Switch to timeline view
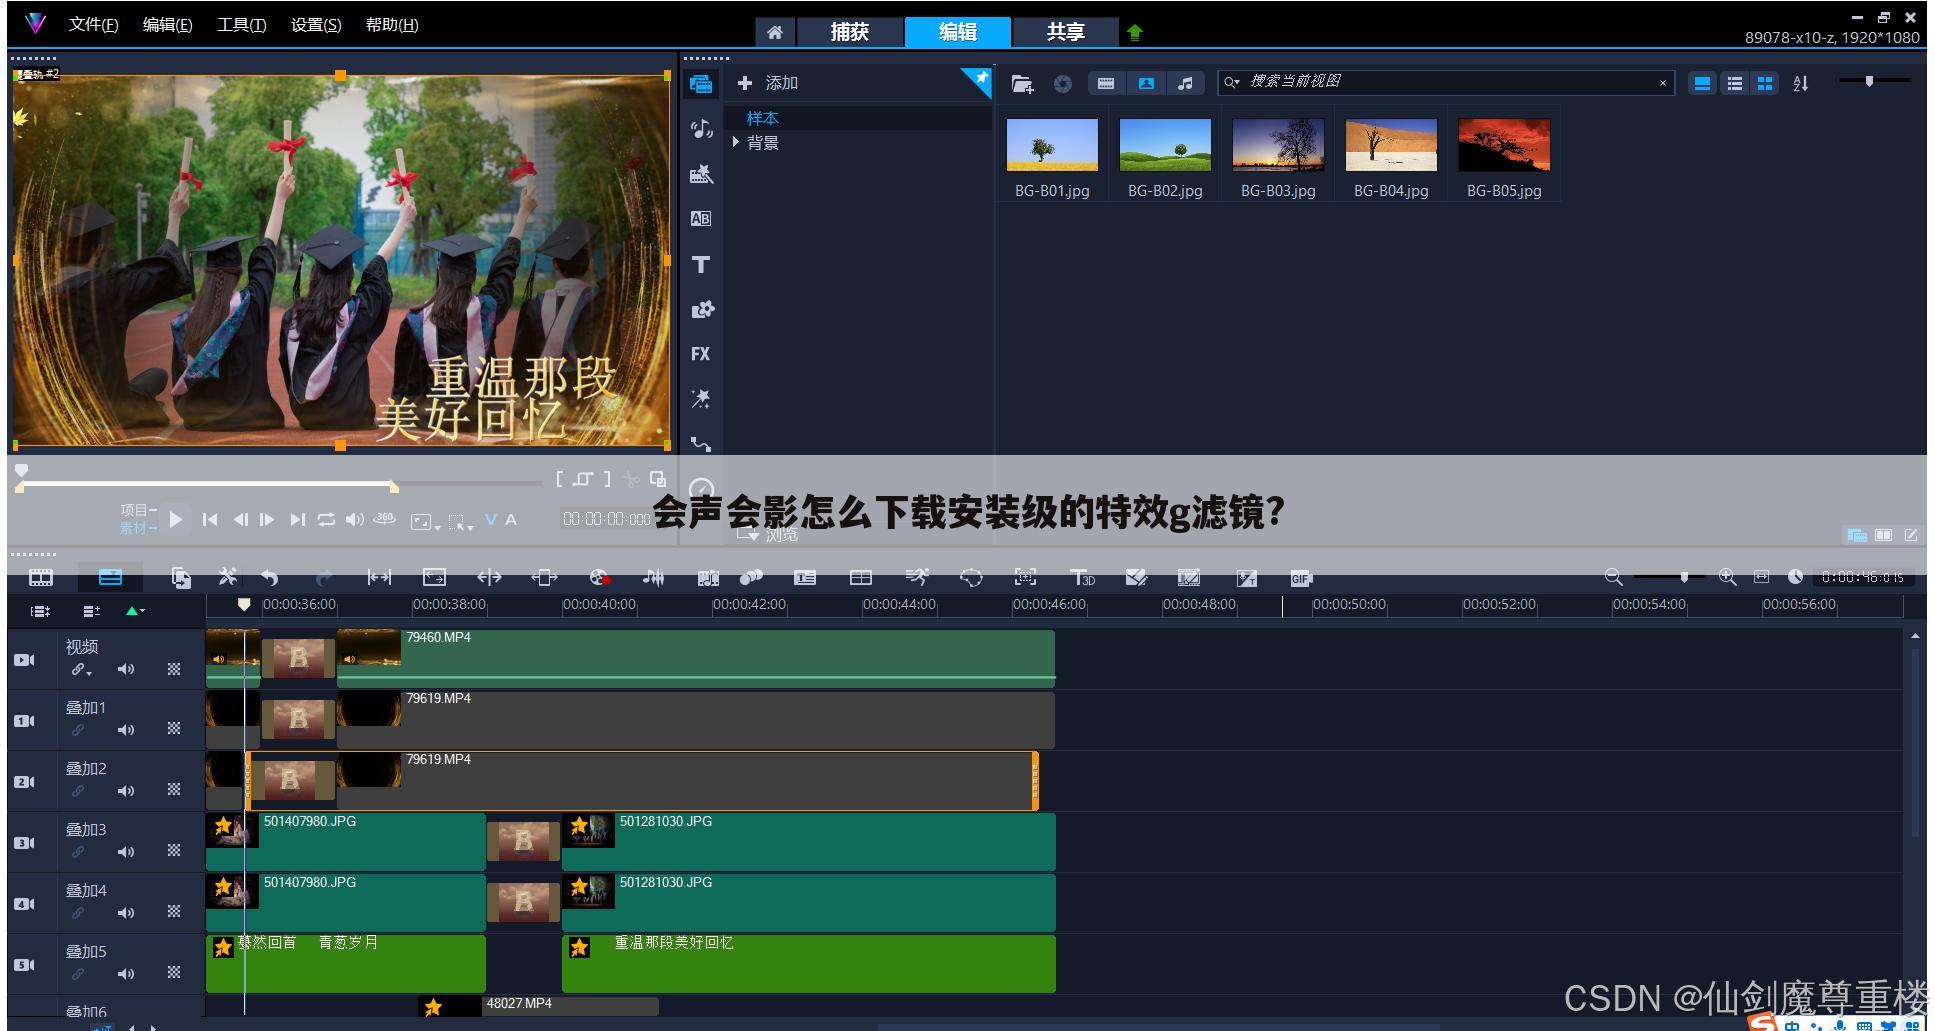The width and height of the screenshot is (1935, 1031). click(x=110, y=577)
